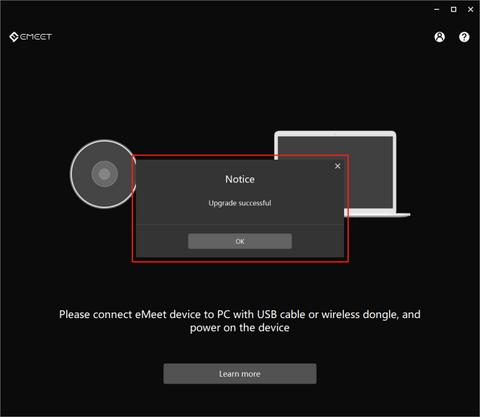
Task: Click the help question mark icon
Action: (464, 37)
